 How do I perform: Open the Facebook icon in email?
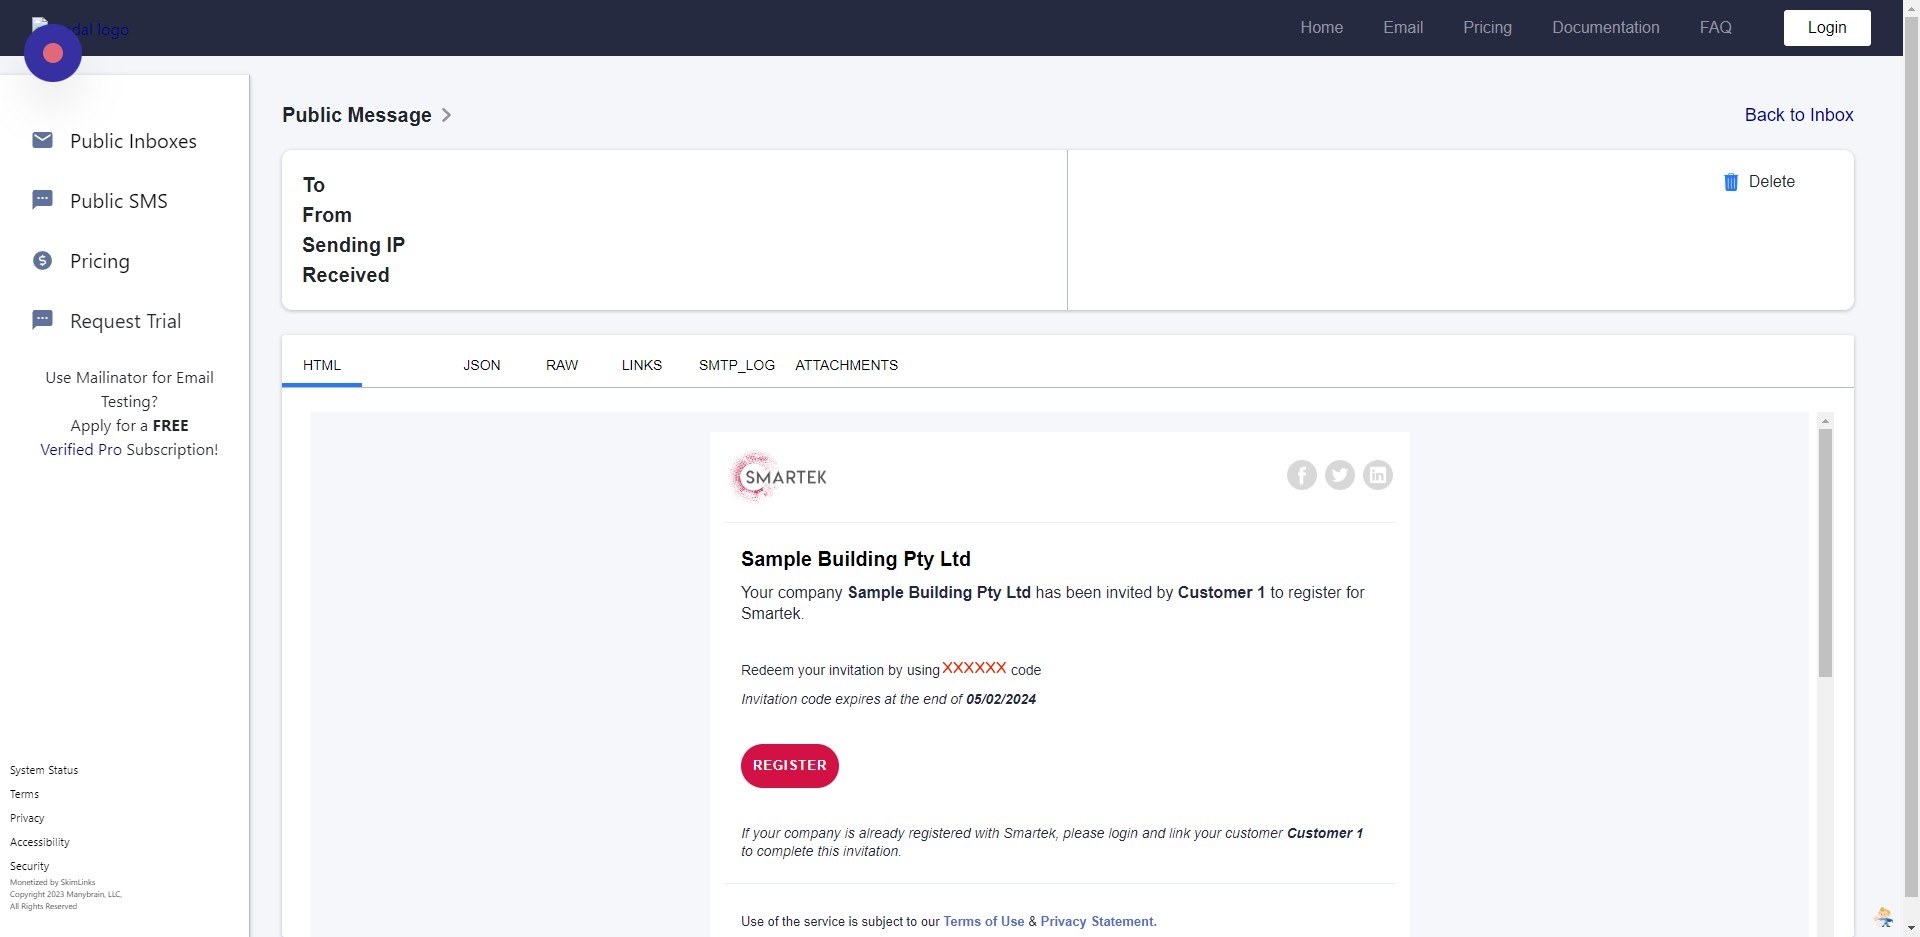coord(1301,475)
